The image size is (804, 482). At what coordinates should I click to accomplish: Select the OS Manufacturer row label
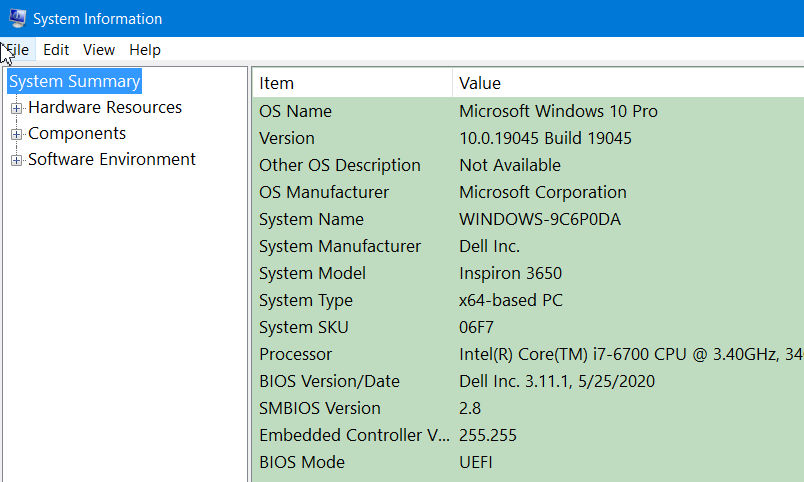(324, 192)
